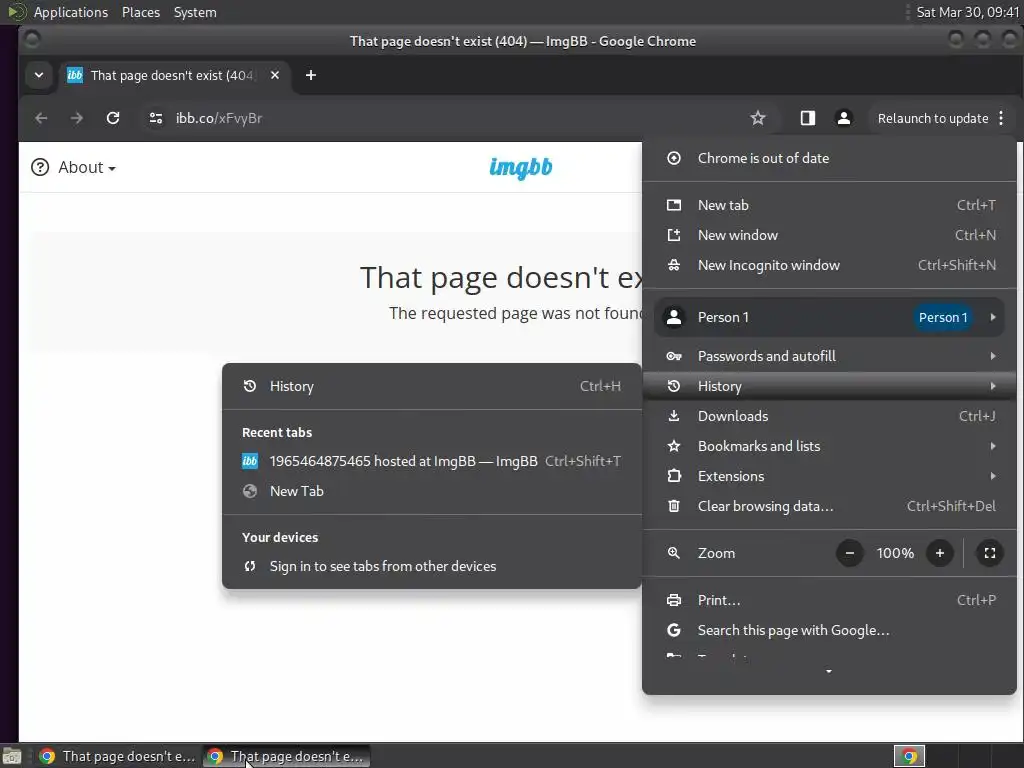This screenshot has height=768, width=1024.
Task: Click the sync icon beside Sign in
Action: coord(249,566)
